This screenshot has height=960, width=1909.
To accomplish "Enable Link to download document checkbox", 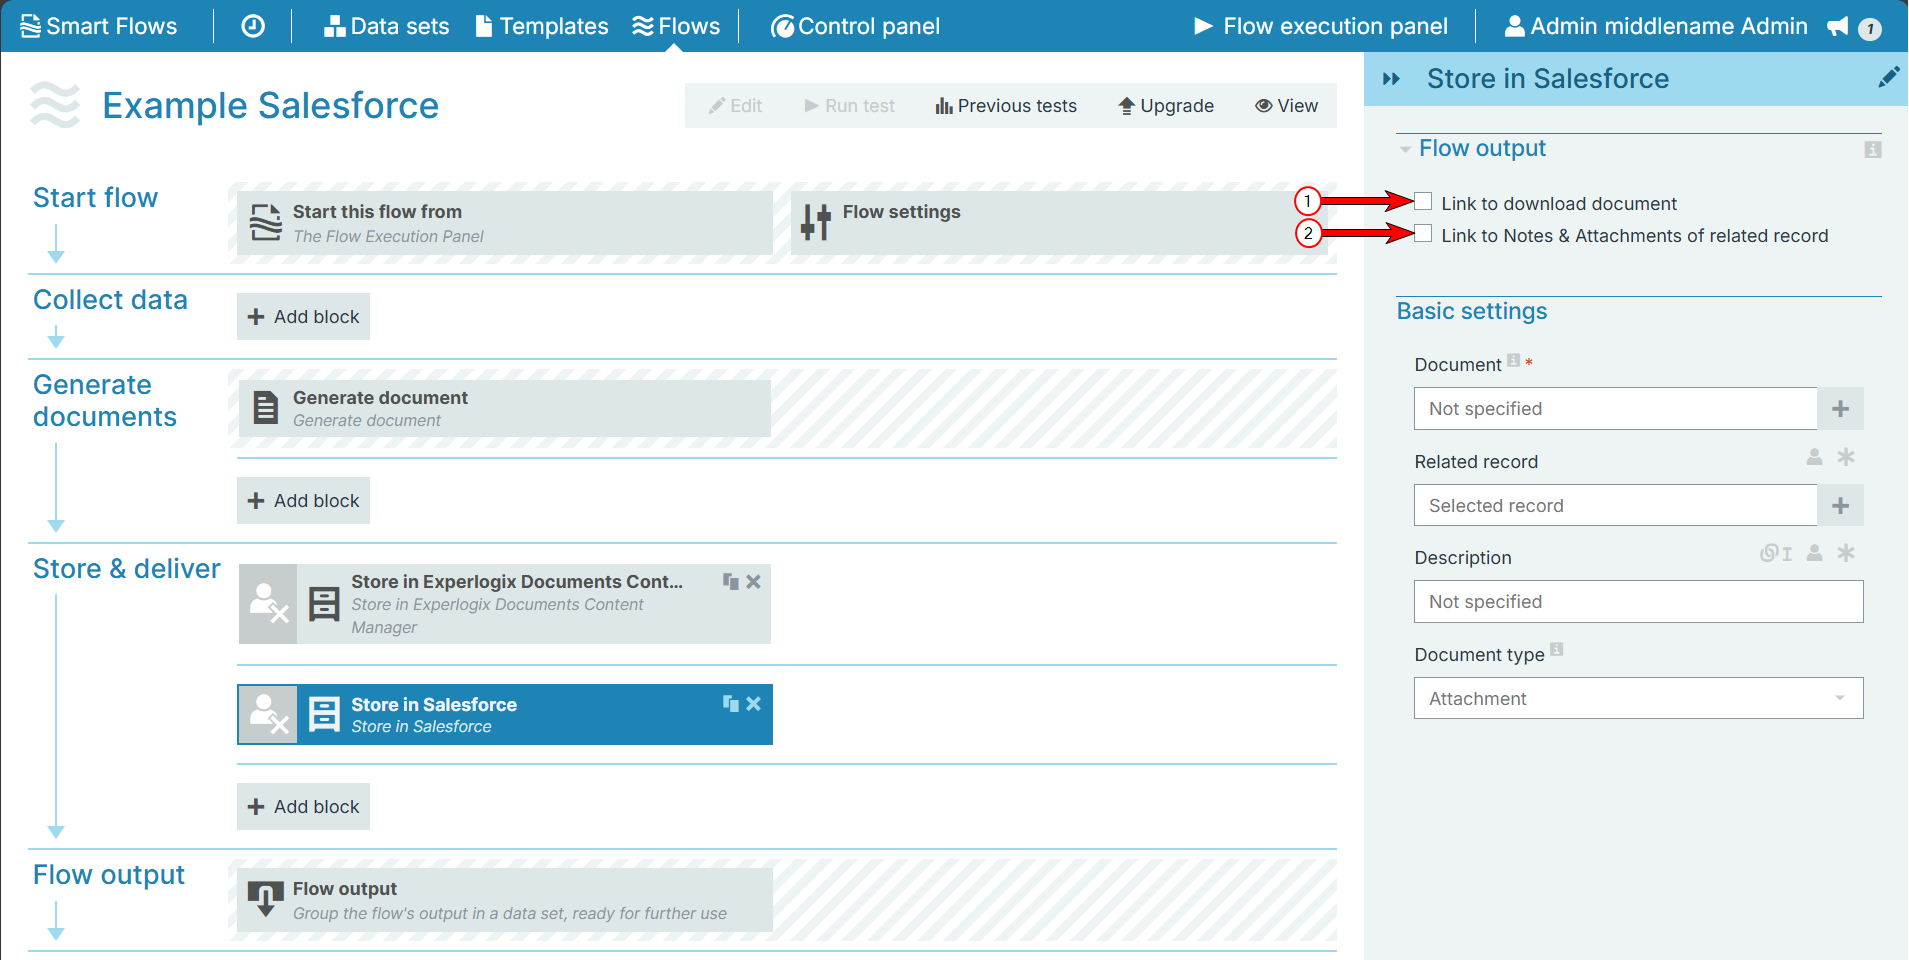I will 1424,201.
